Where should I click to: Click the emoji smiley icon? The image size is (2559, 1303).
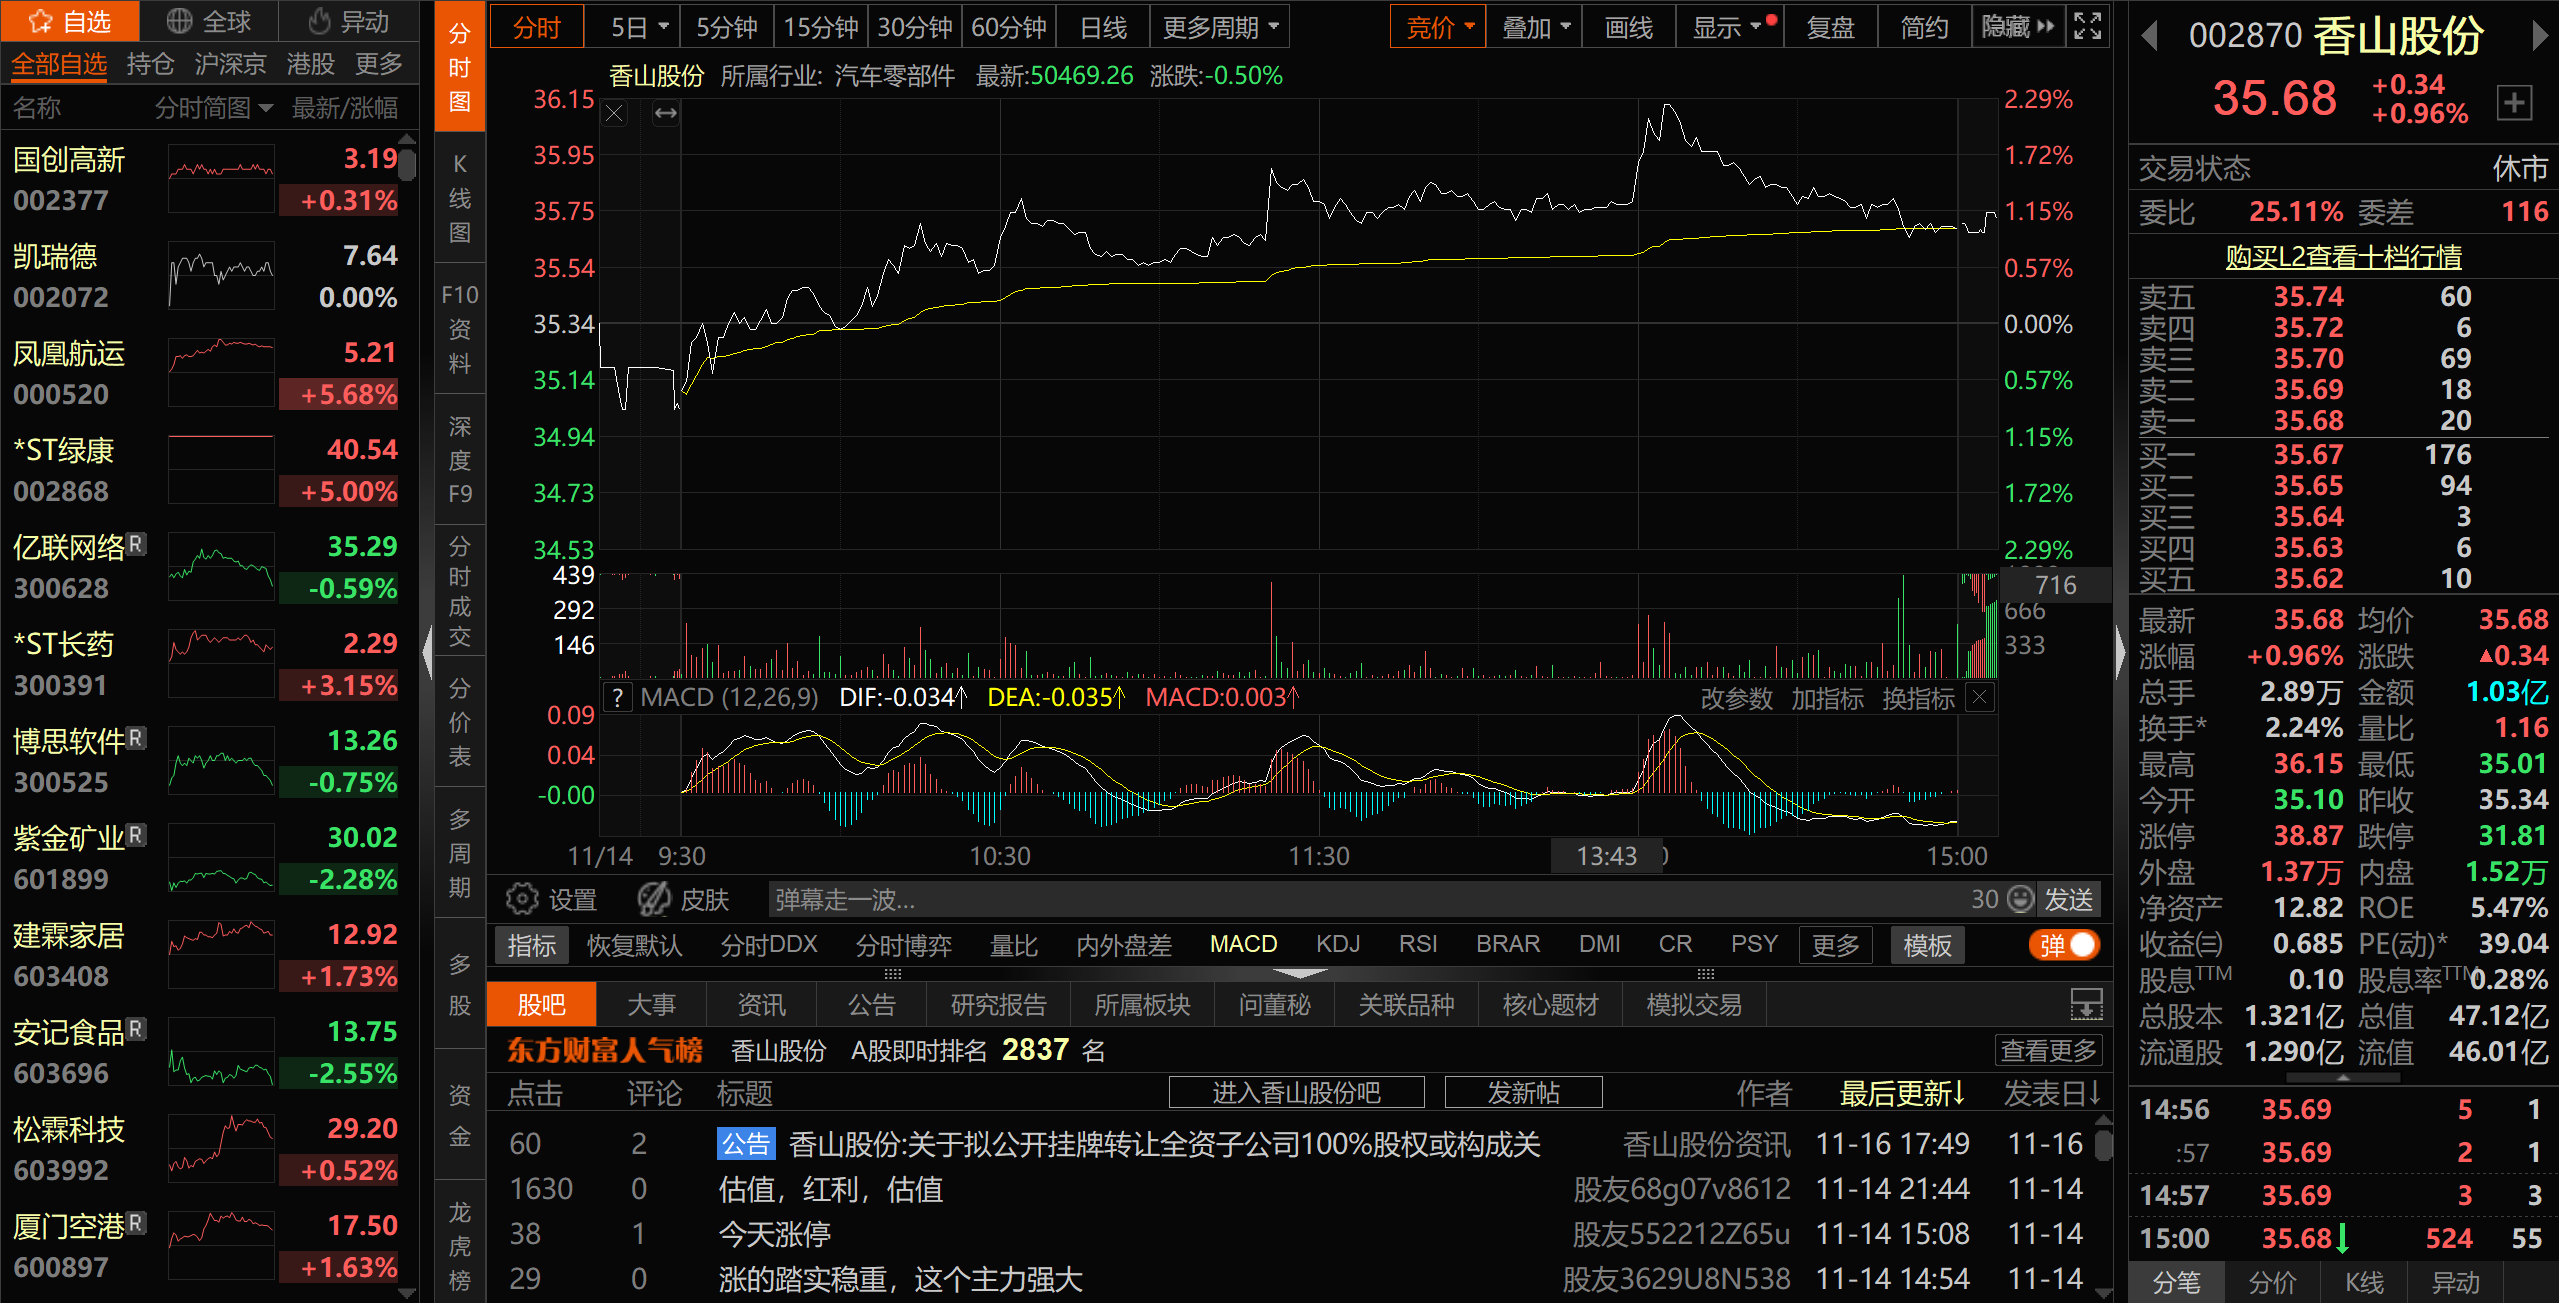[x=2021, y=899]
